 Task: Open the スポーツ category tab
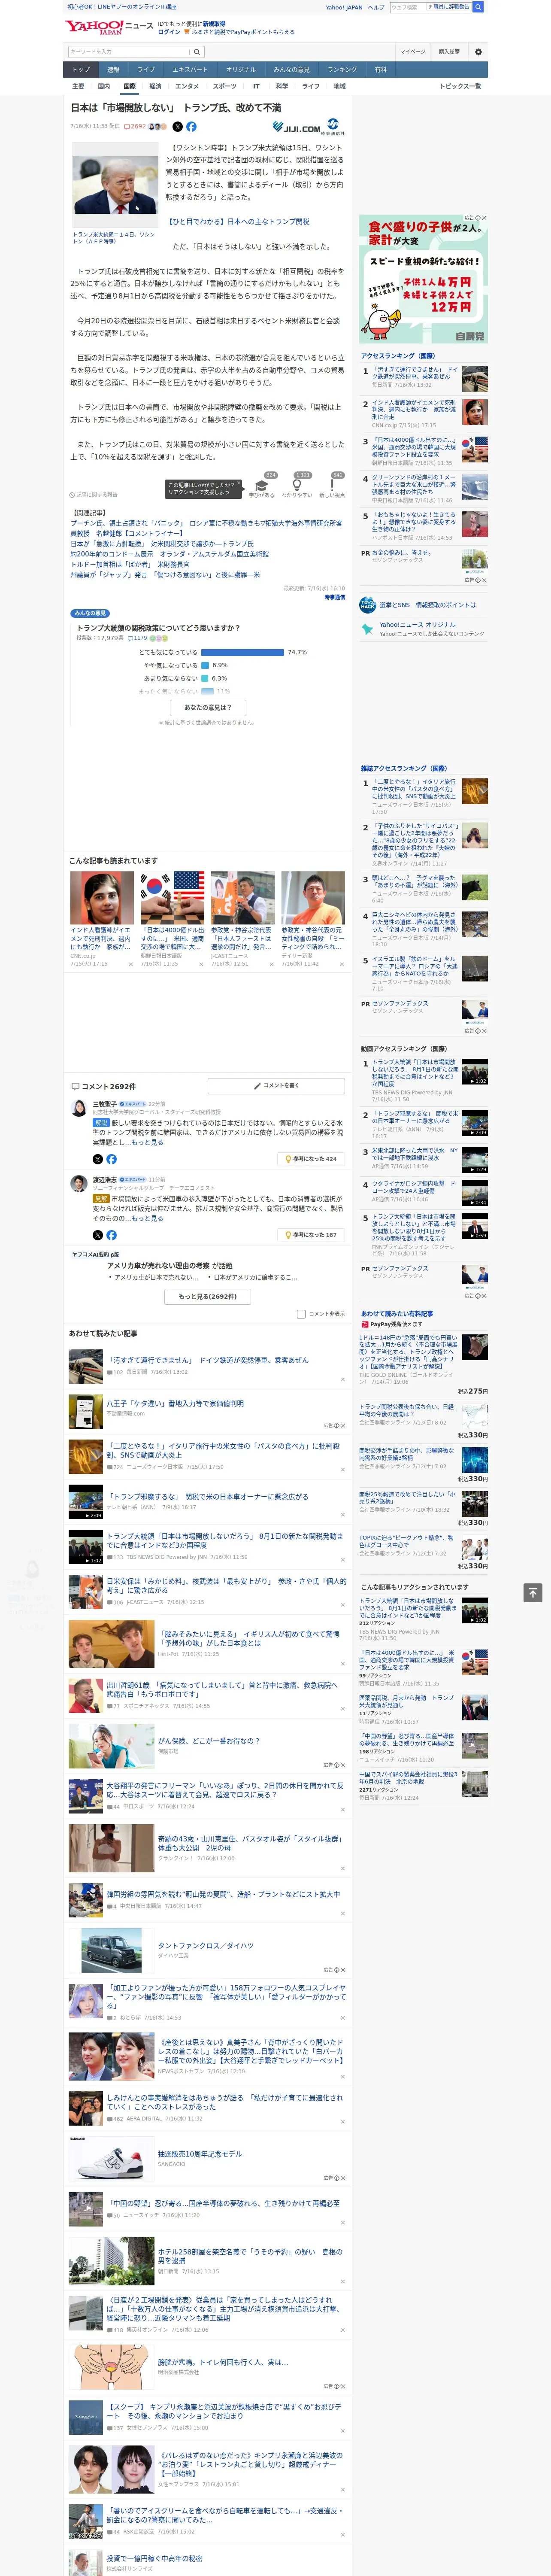point(225,86)
